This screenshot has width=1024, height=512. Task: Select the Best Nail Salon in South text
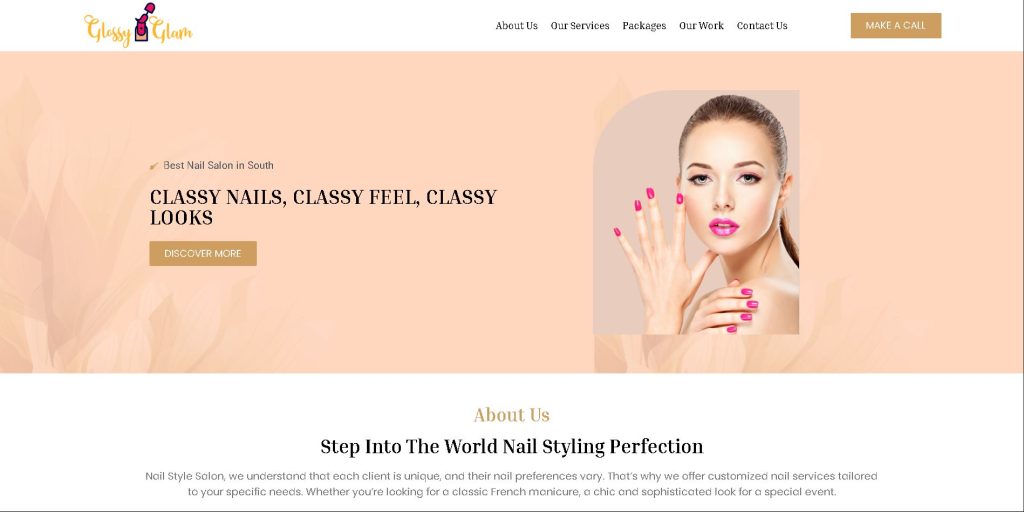(218, 165)
